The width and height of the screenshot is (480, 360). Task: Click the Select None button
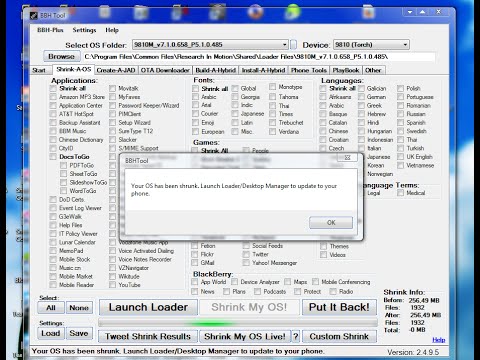click(x=79, y=308)
